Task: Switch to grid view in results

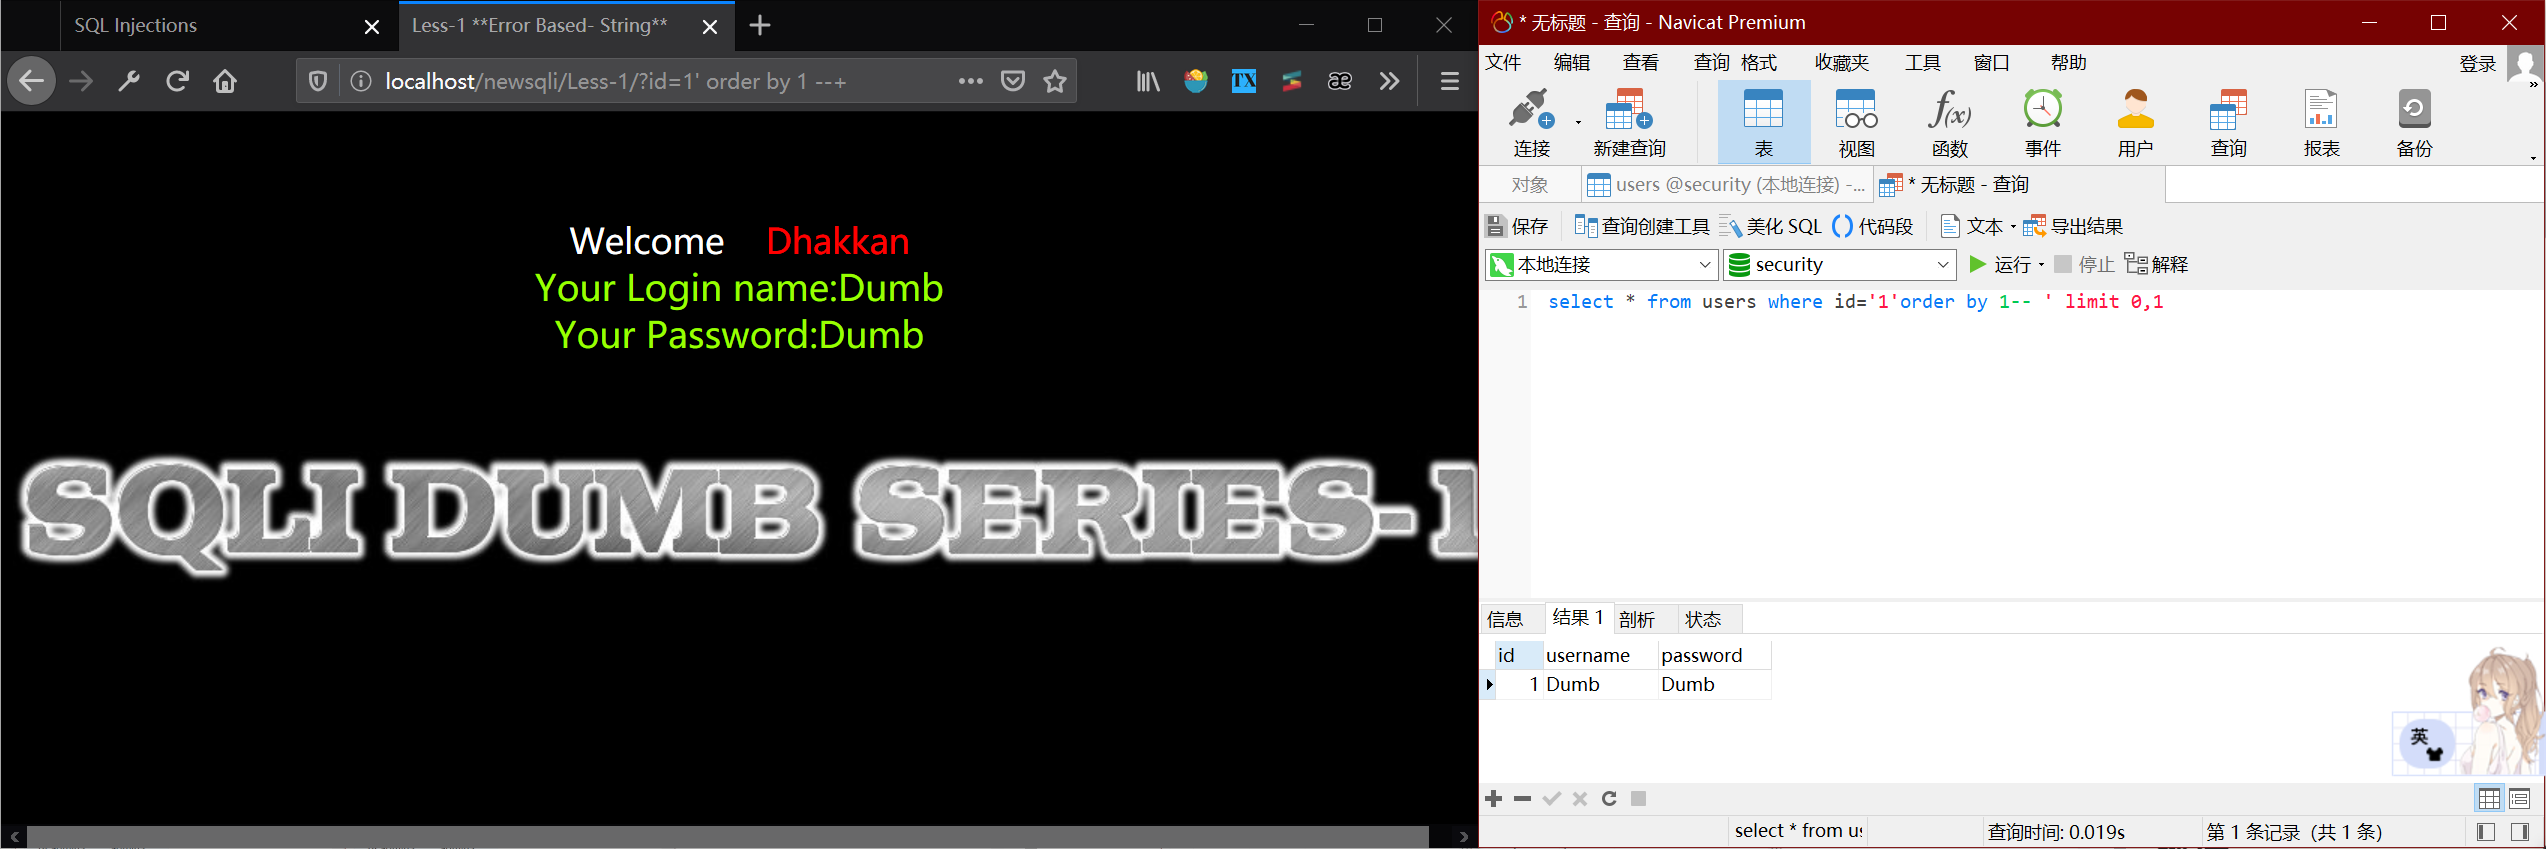Action: [x=2489, y=799]
